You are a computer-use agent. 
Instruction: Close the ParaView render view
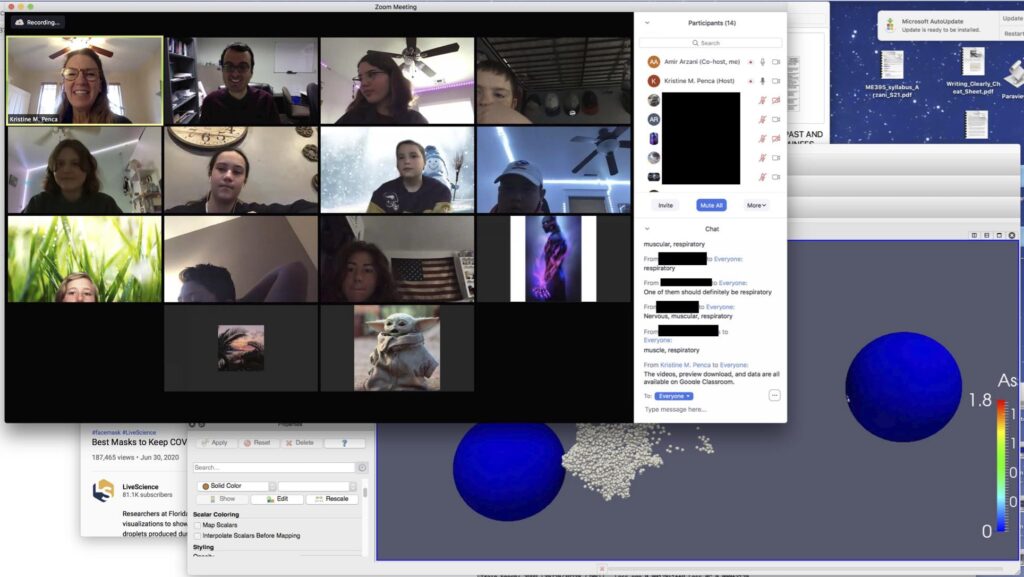click(1012, 235)
